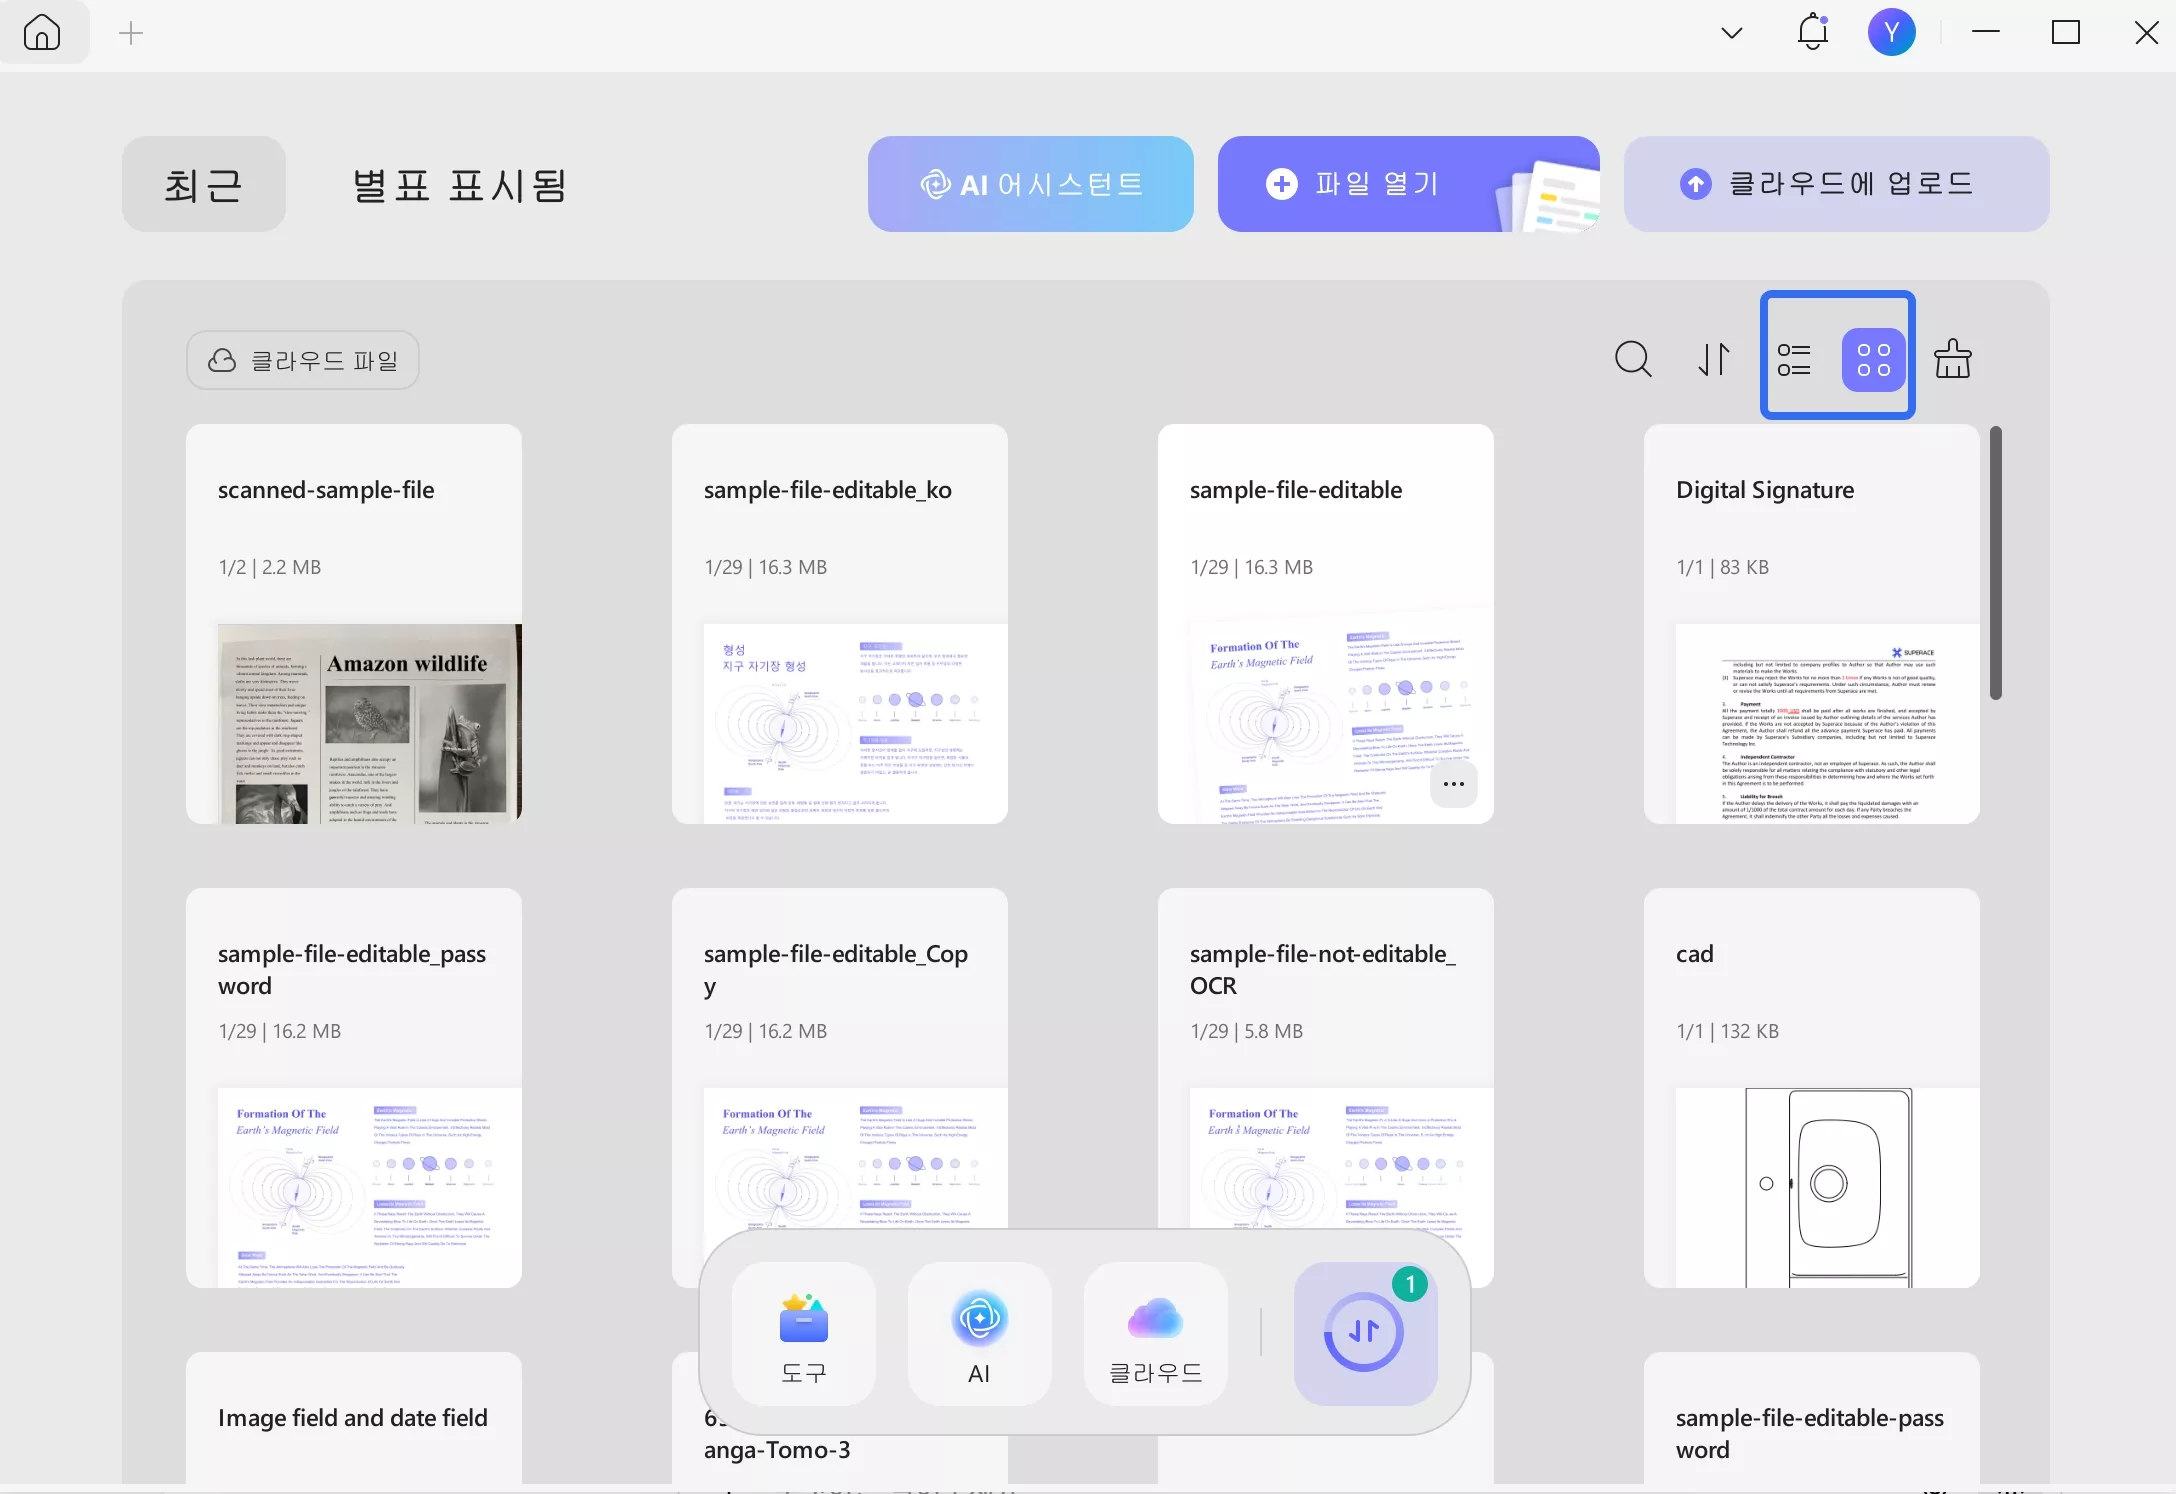Image resolution: width=2176 pixels, height=1494 pixels.
Task: Open the scanned-sample-file card thumbnail
Action: click(x=370, y=724)
